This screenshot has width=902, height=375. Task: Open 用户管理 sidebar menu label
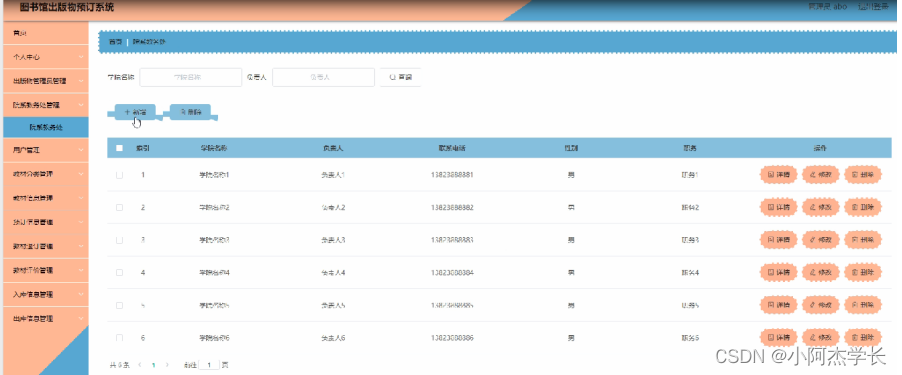[x=26, y=150]
